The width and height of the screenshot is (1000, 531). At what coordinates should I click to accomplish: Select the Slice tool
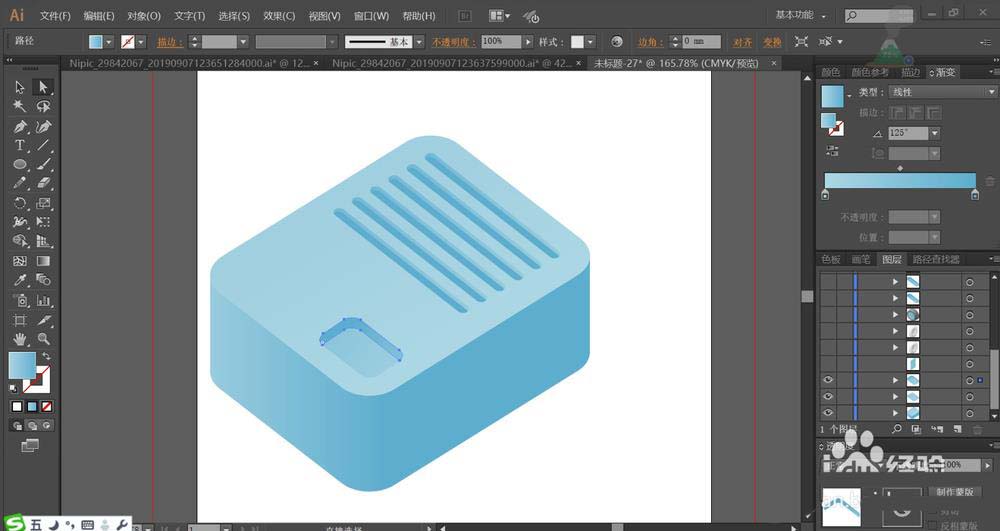tap(43, 320)
